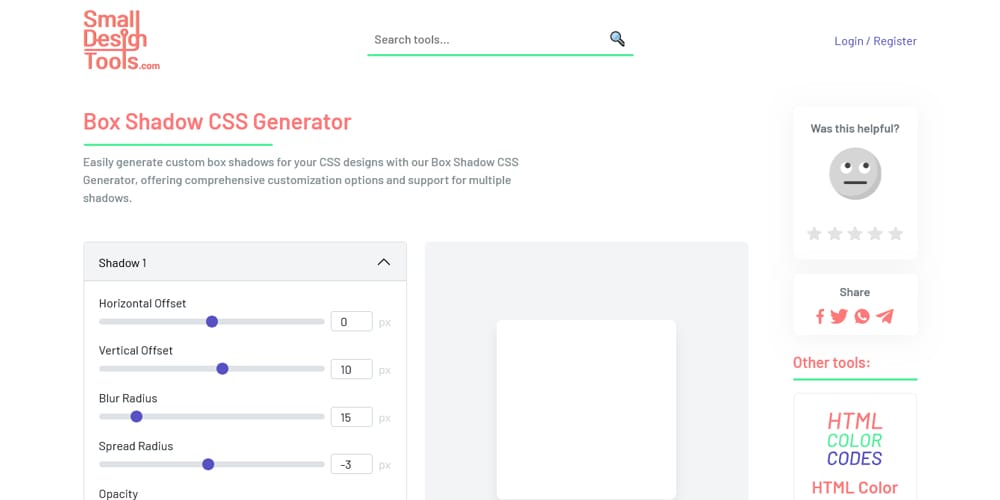Click the Was this helpful? text
Screen dimensions: 1000x500
[x=855, y=128]
